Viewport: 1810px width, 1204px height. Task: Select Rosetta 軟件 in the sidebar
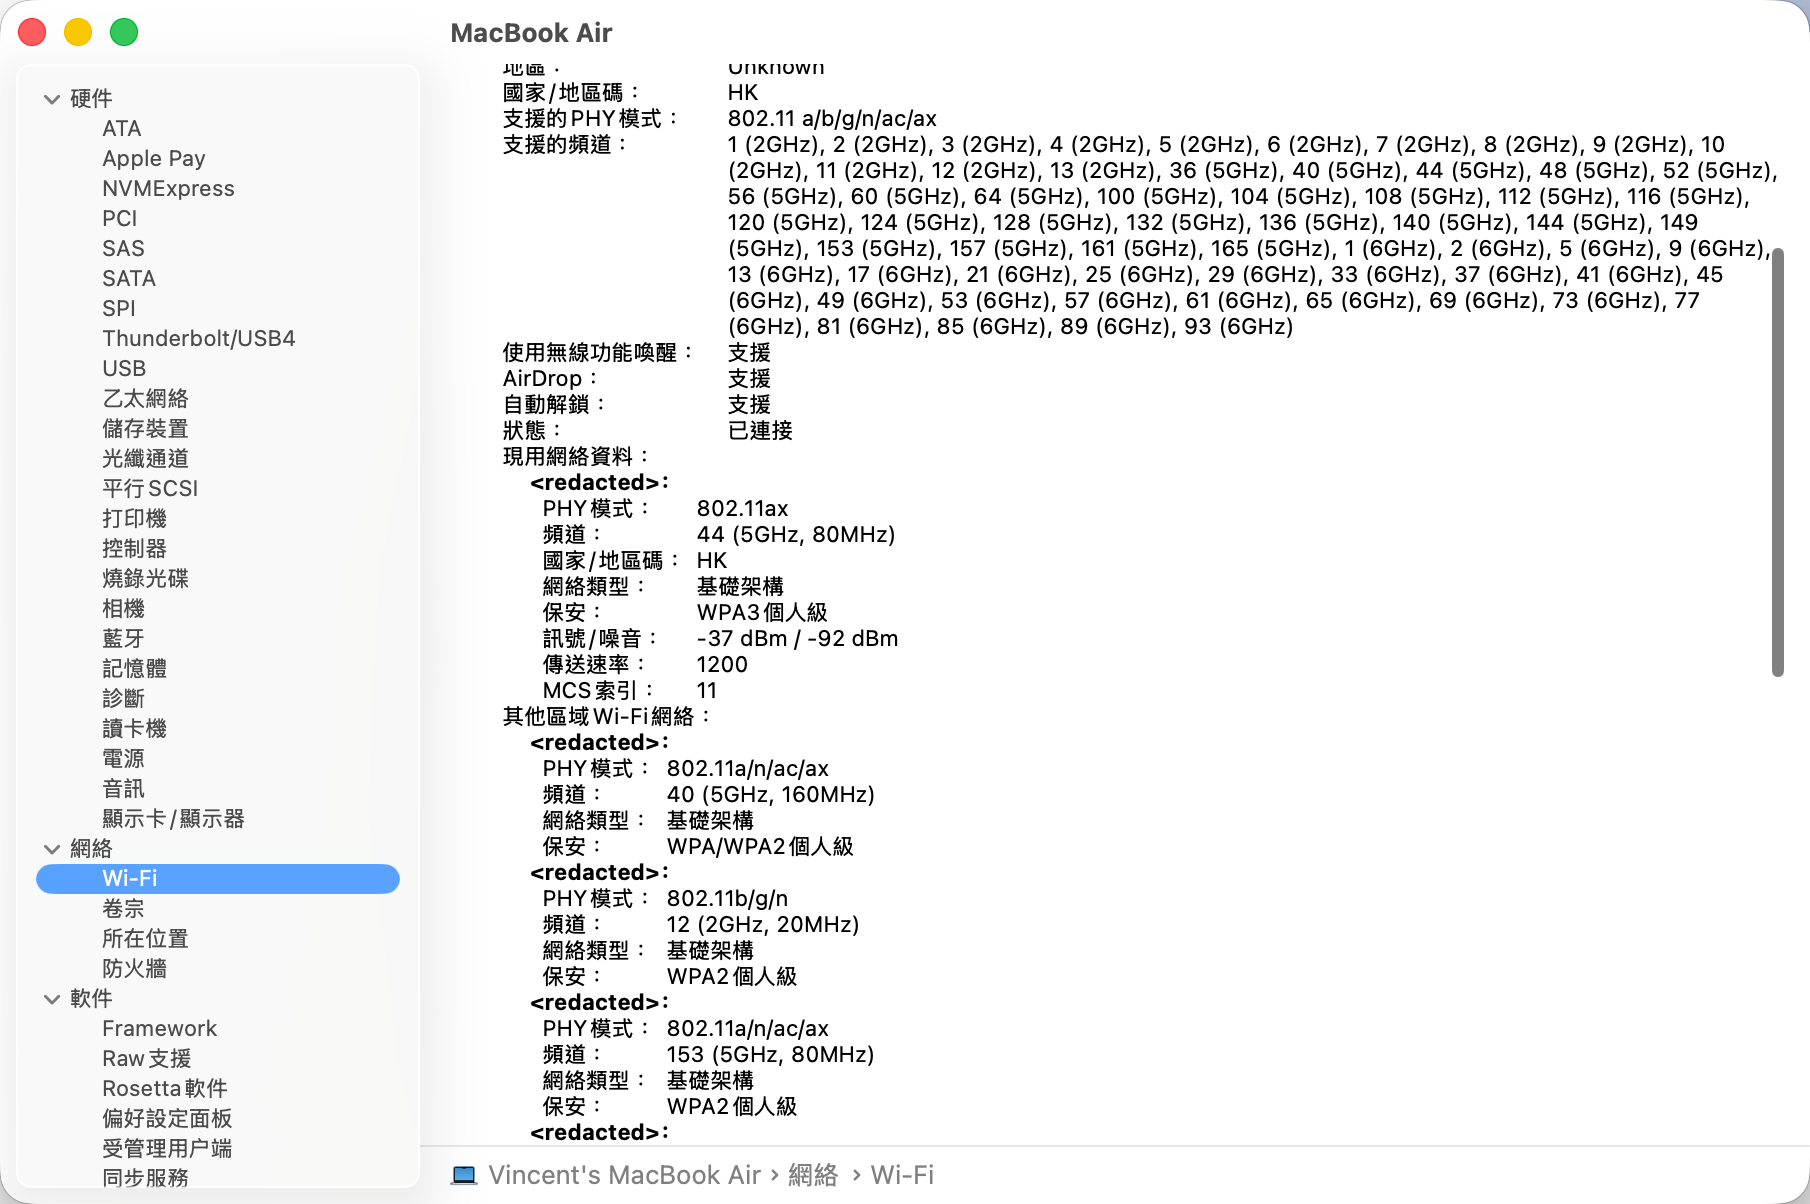[165, 1089]
